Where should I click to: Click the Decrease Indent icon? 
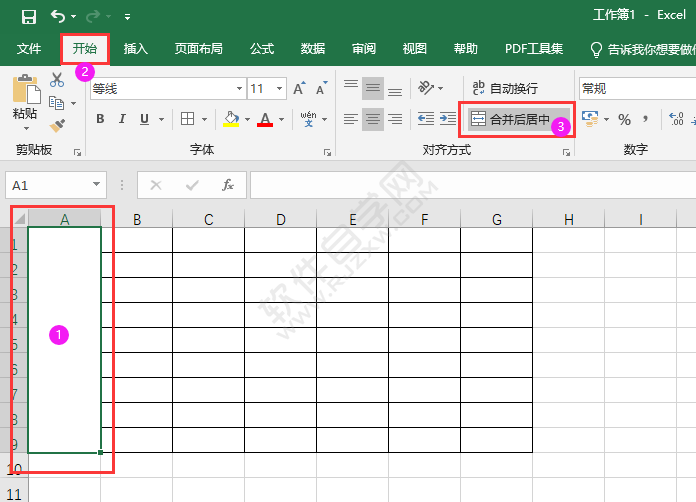click(426, 119)
